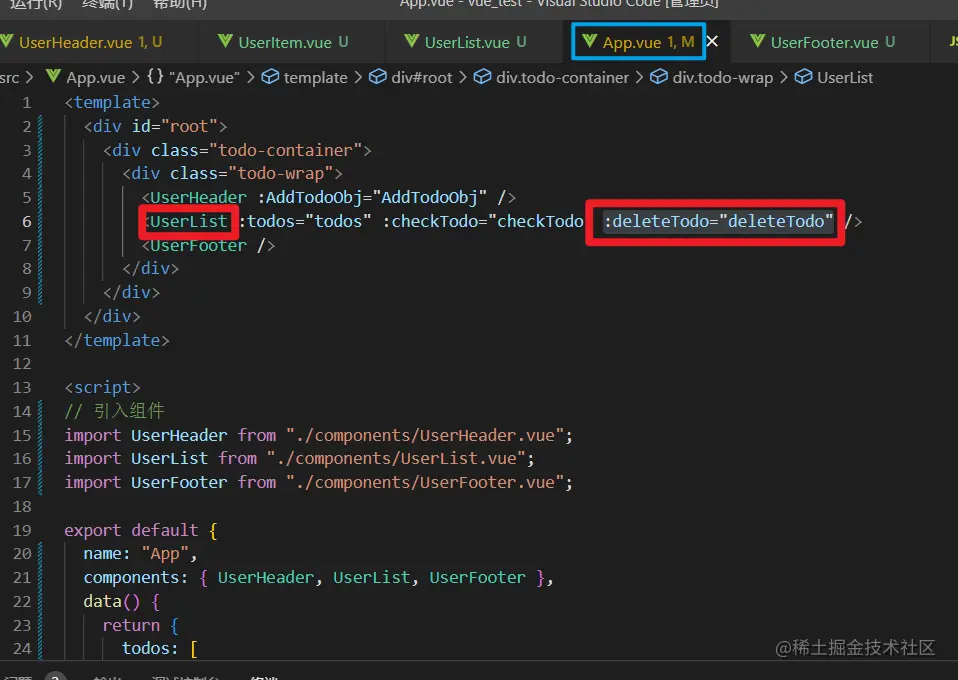Click the UserHeader tag on line 5
This screenshot has height=680, width=958.
coord(198,198)
